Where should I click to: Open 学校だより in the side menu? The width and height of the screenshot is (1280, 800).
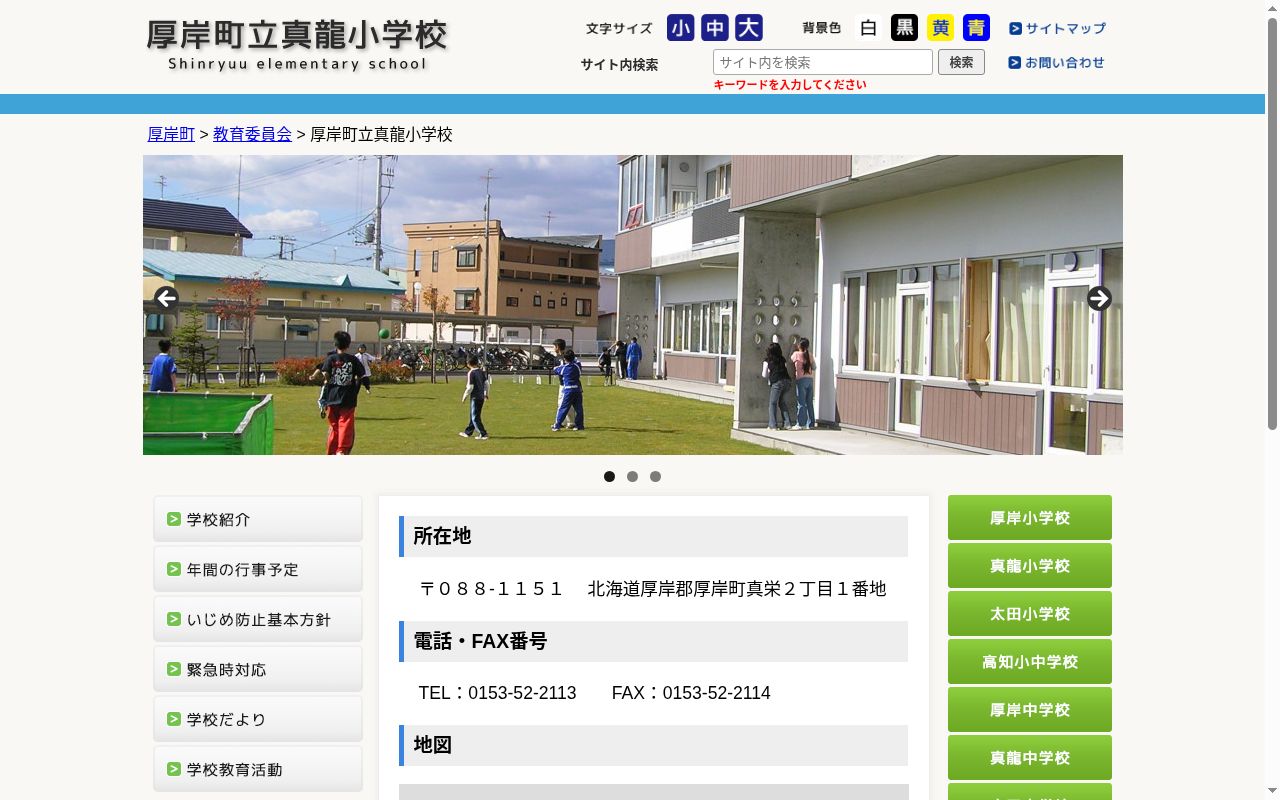point(258,719)
